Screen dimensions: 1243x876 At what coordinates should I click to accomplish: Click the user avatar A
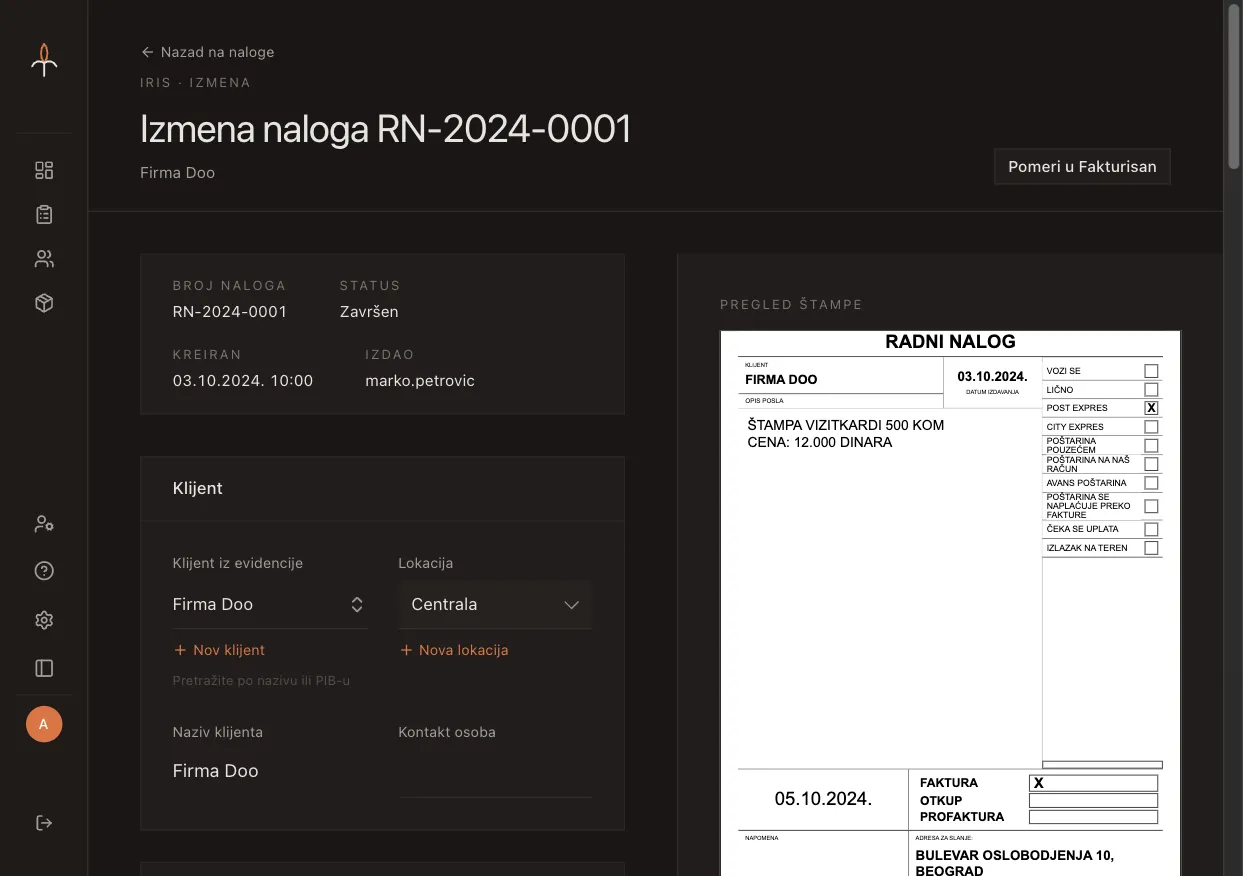[44, 724]
